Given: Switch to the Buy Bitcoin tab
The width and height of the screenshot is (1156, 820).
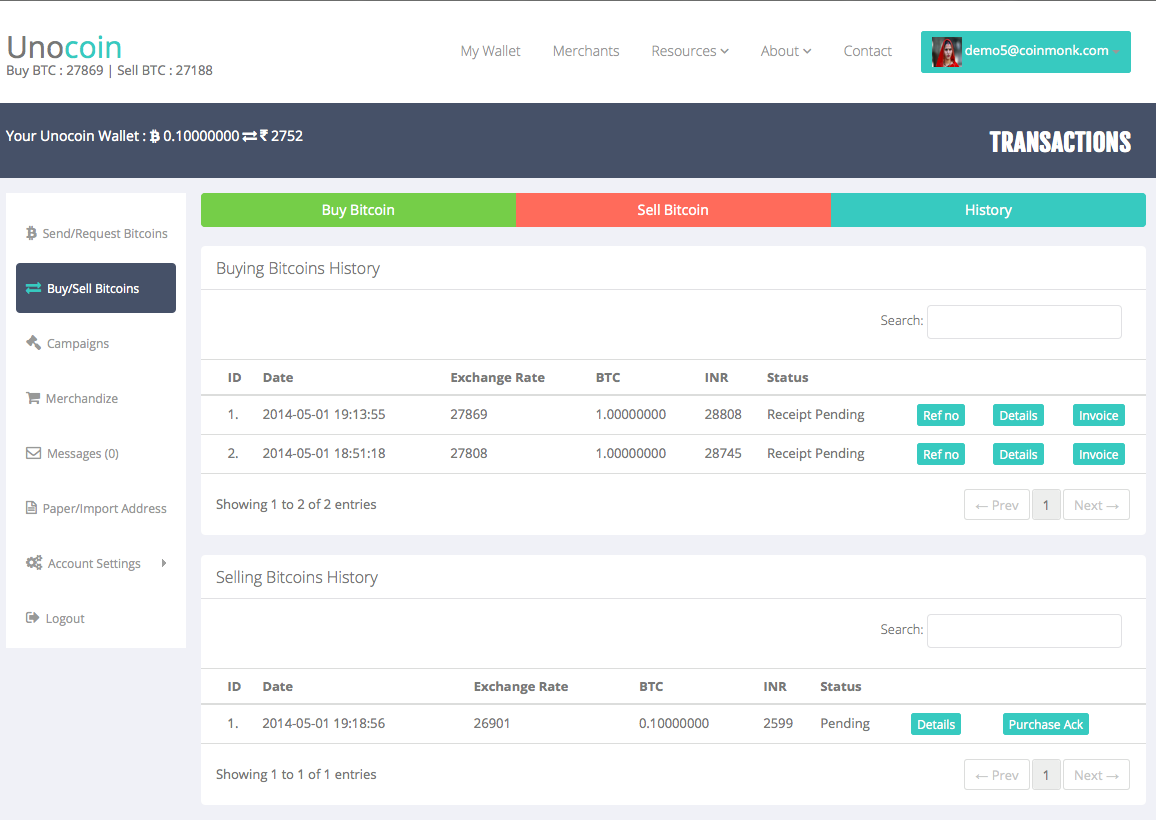Looking at the screenshot, I should point(358,210).
